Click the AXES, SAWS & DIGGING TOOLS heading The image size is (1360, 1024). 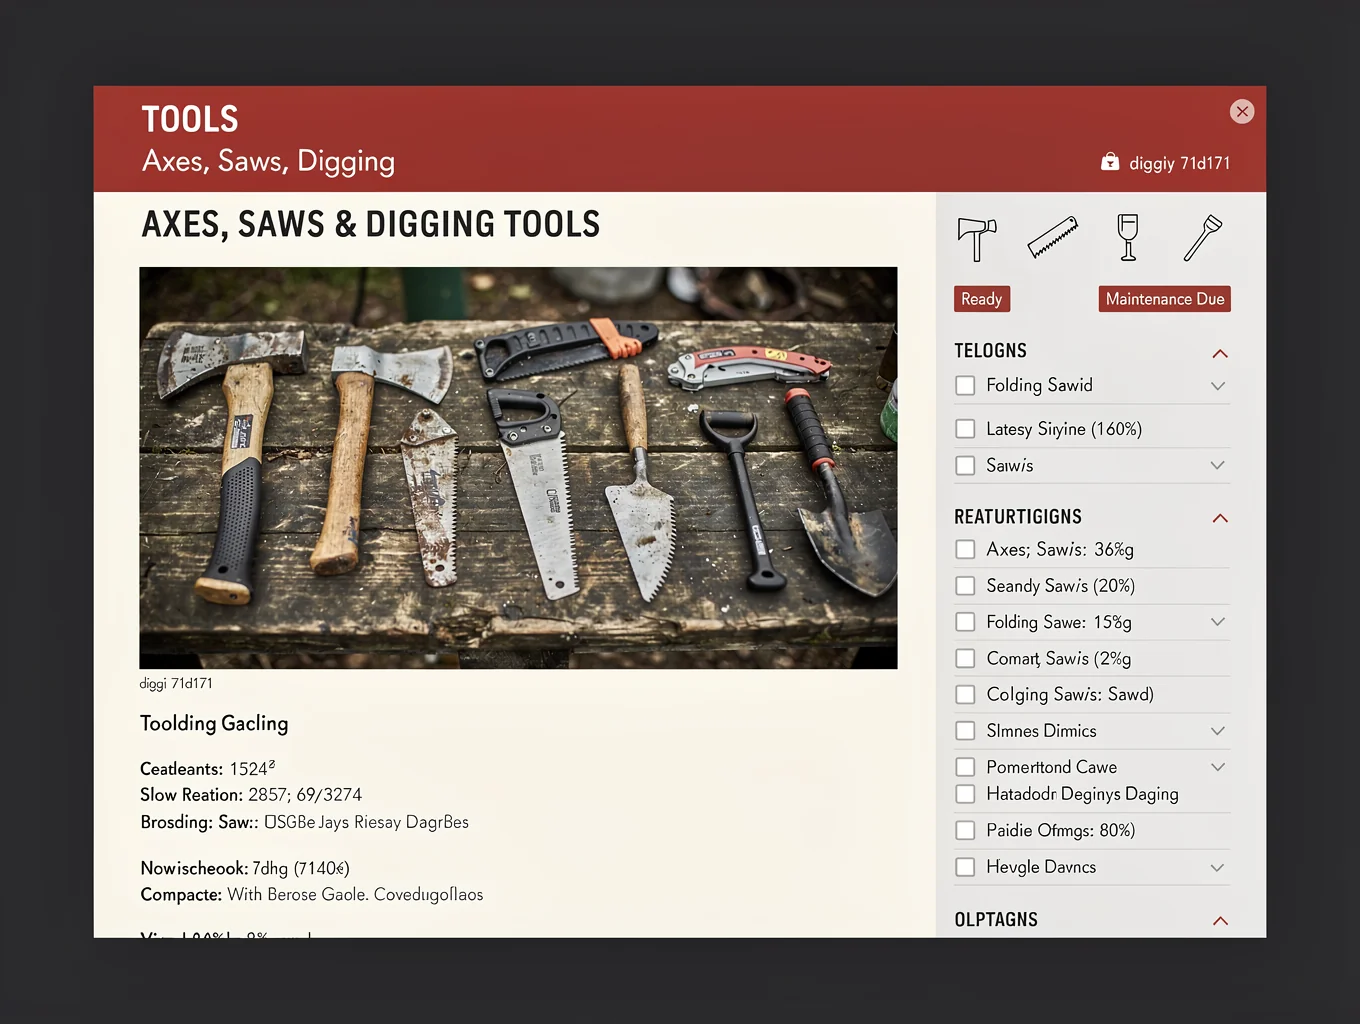371,224
